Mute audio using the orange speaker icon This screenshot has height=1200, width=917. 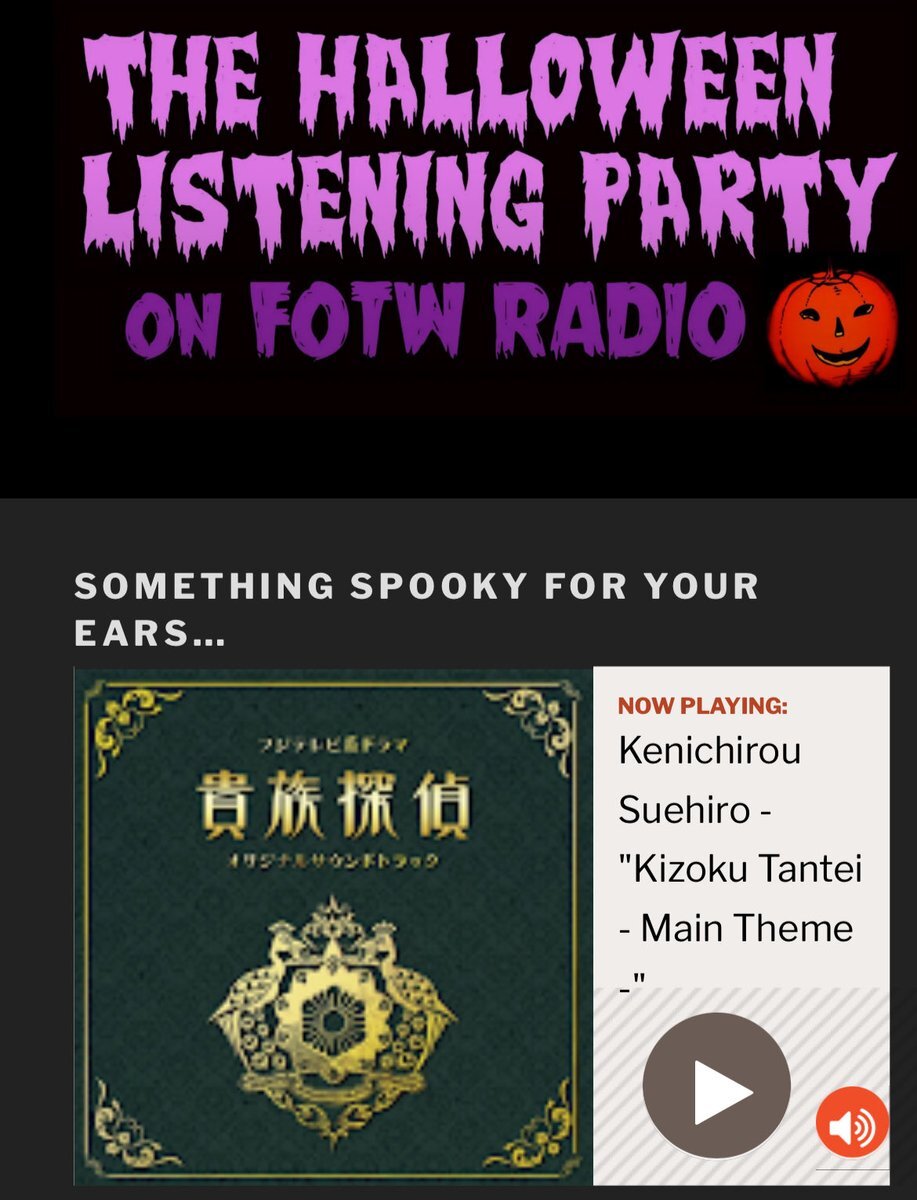pyautogui.click(x=852, y=1122)
